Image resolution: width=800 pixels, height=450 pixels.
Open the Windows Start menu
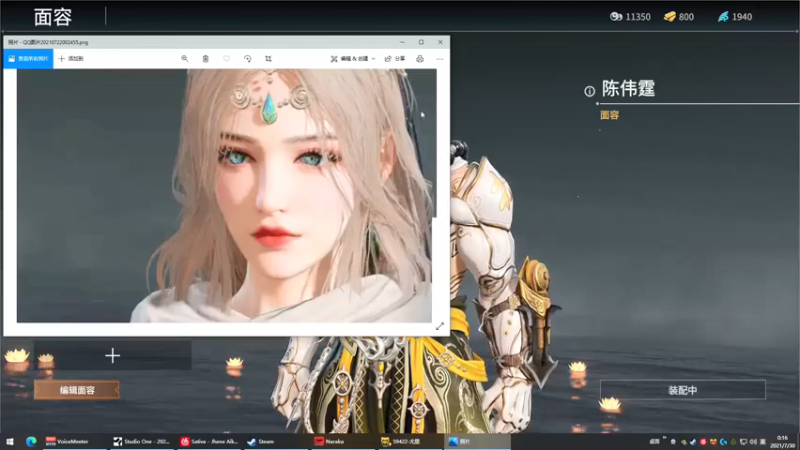click(10, 441)
